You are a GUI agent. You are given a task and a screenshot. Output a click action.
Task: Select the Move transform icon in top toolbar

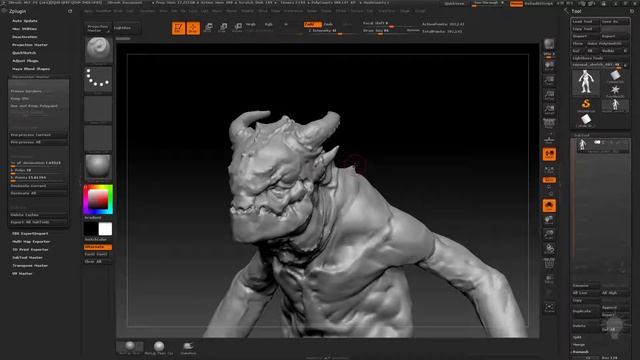[208, 28]
